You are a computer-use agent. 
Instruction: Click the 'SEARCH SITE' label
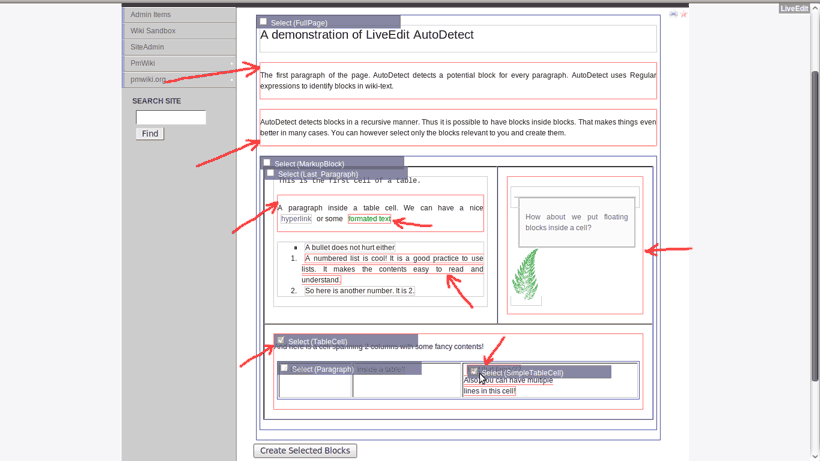[156, 101]
